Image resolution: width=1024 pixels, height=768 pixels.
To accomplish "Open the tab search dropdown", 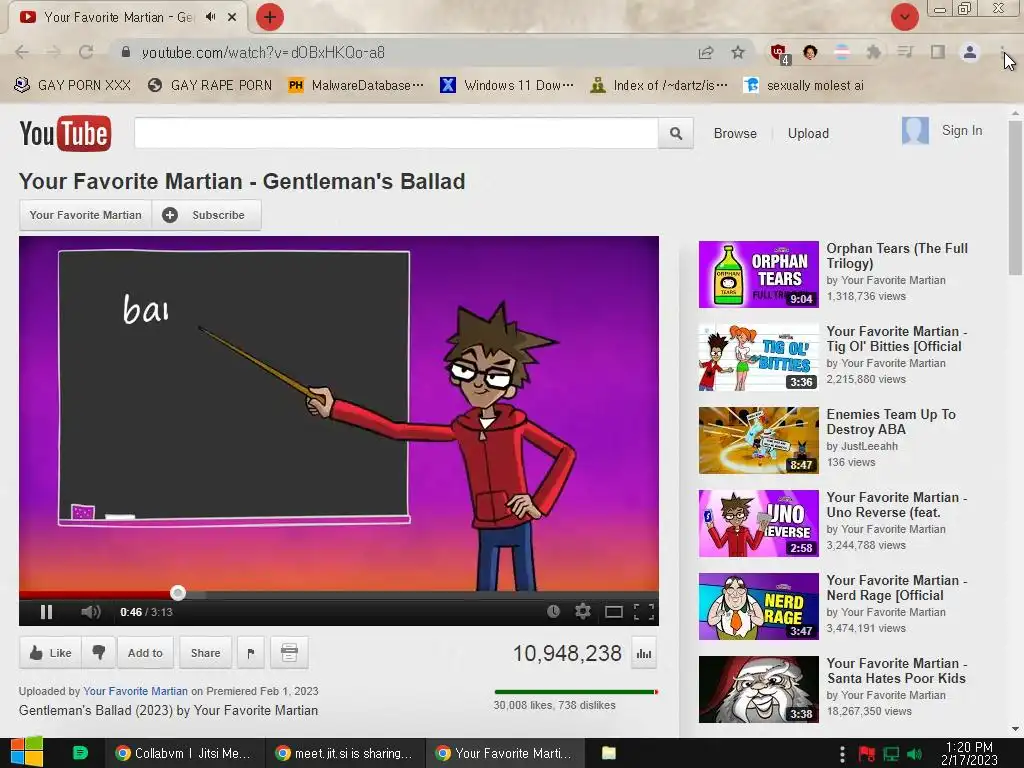I will tap(904, 17).
